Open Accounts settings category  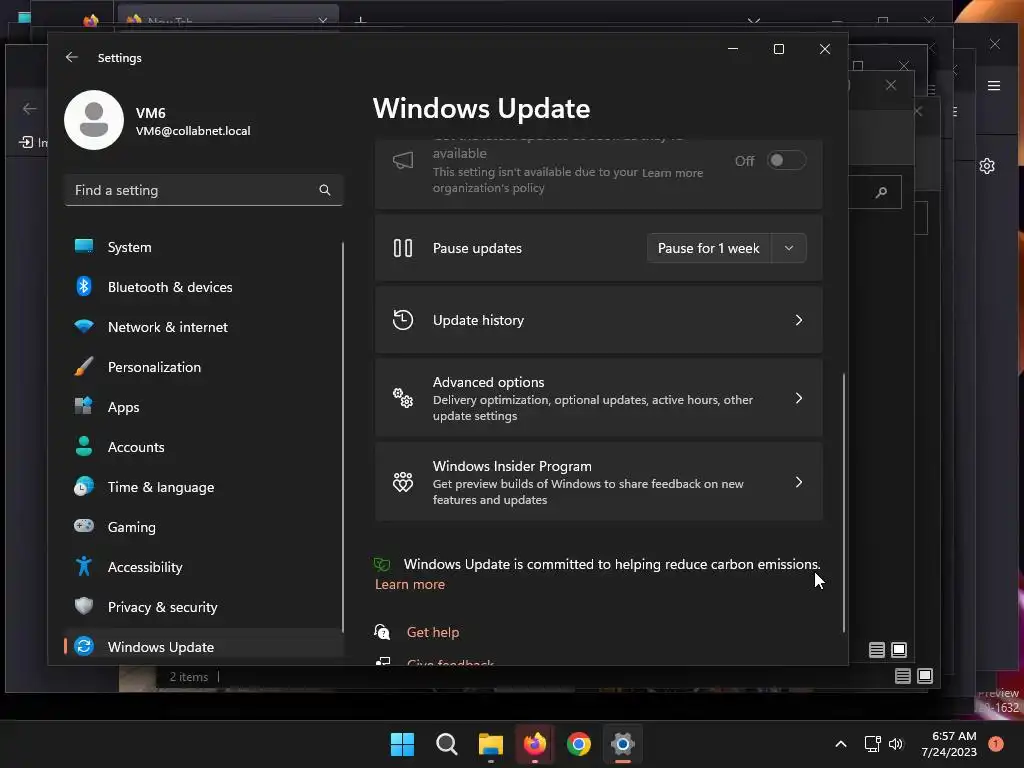click(204, 447)
